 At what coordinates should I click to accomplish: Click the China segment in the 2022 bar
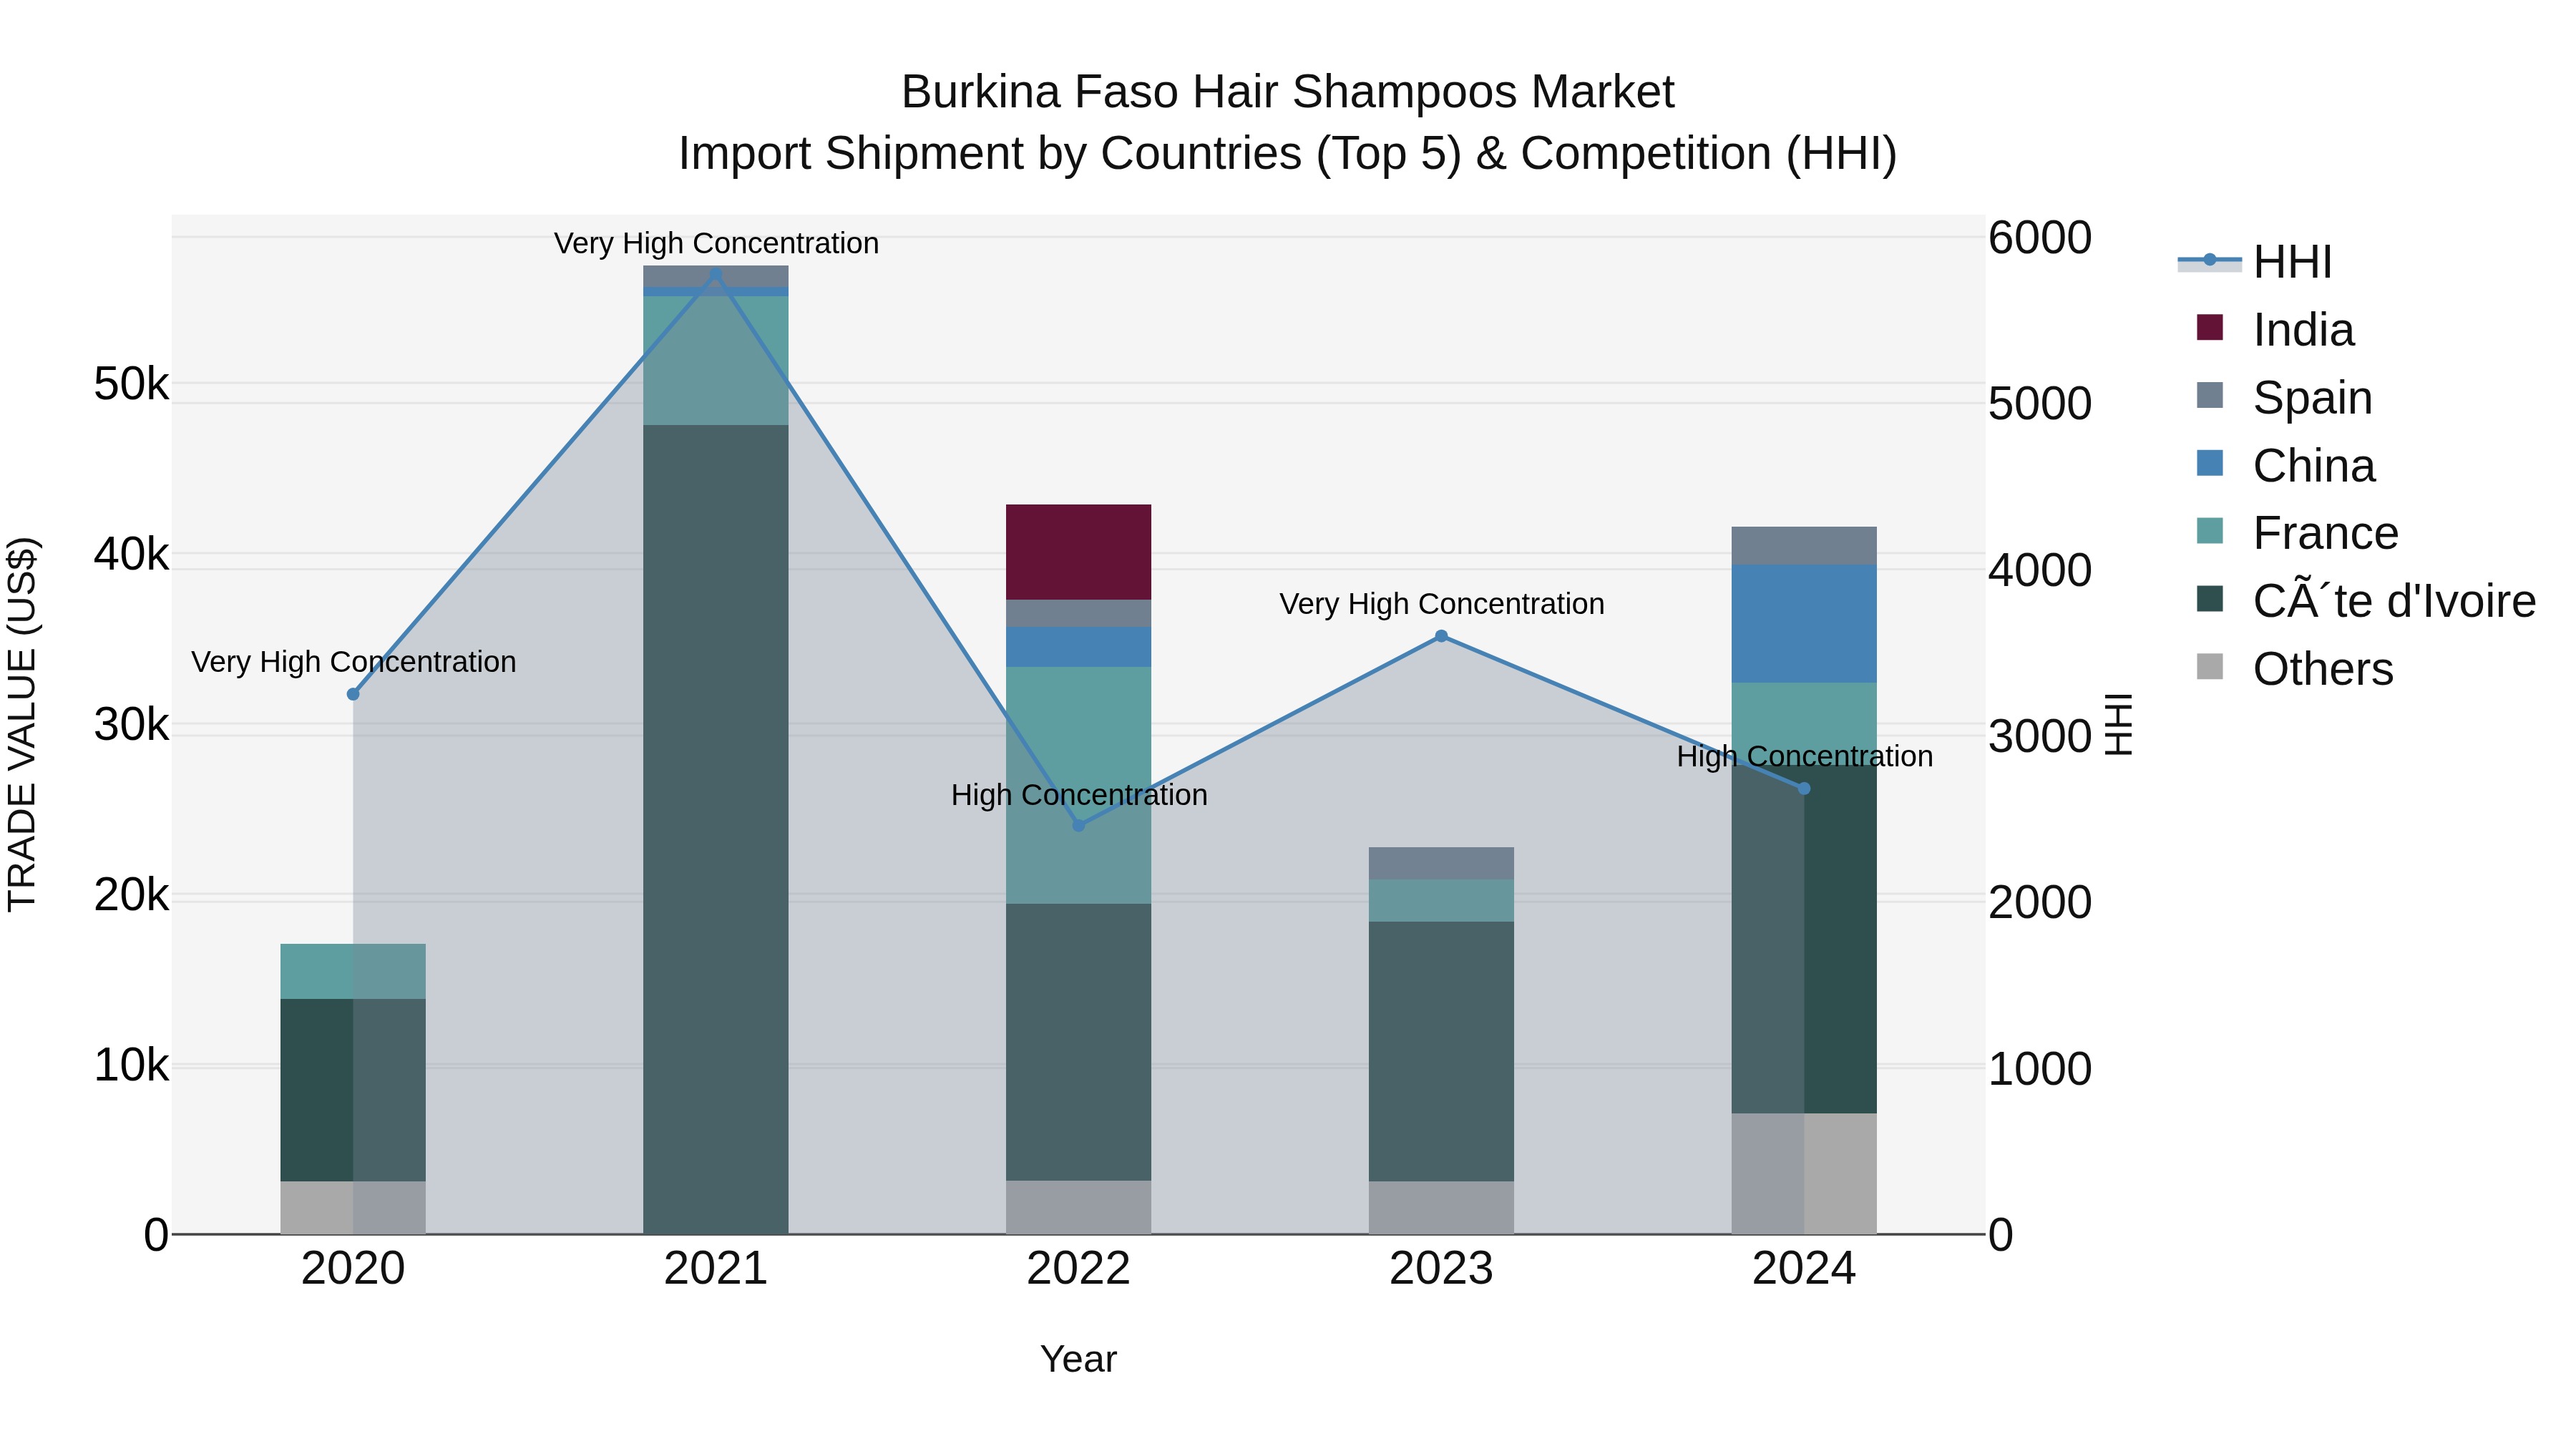pos(1079,647)
